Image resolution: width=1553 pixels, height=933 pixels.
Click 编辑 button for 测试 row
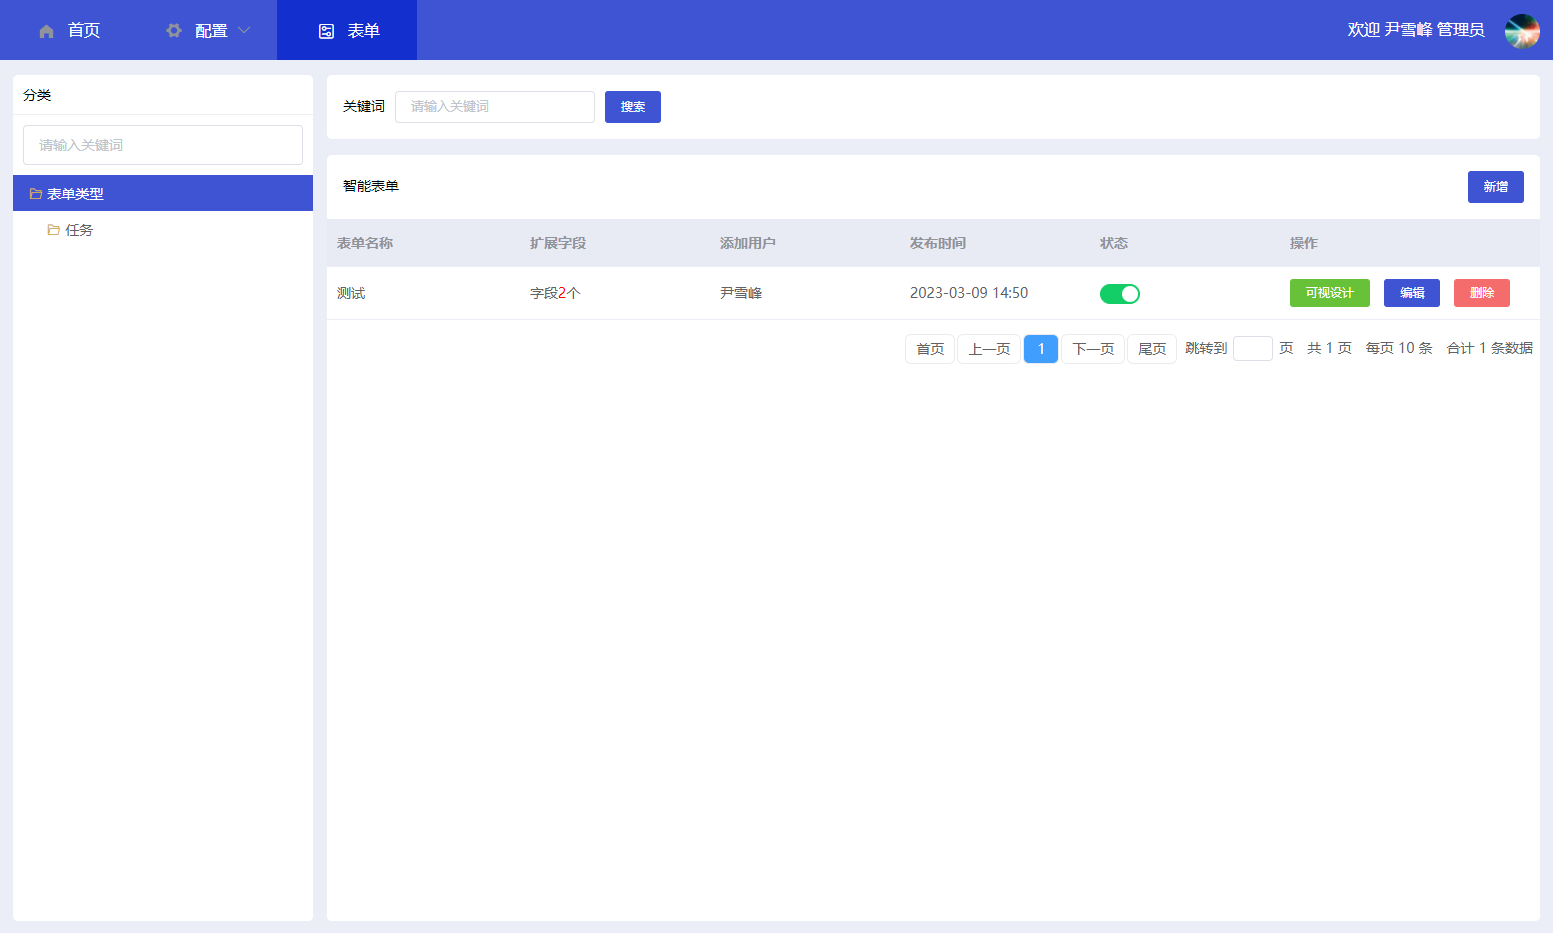[x=1411, y=293]
